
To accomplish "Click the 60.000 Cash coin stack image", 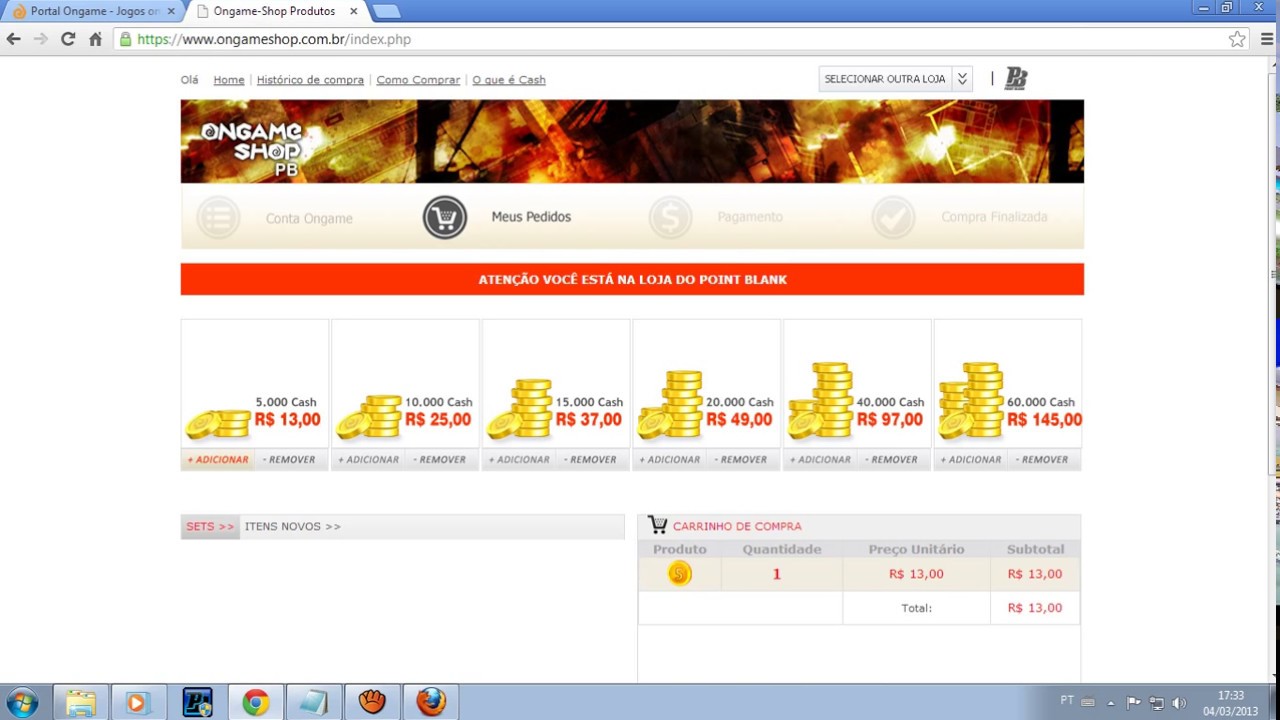I will click(971, 401).
